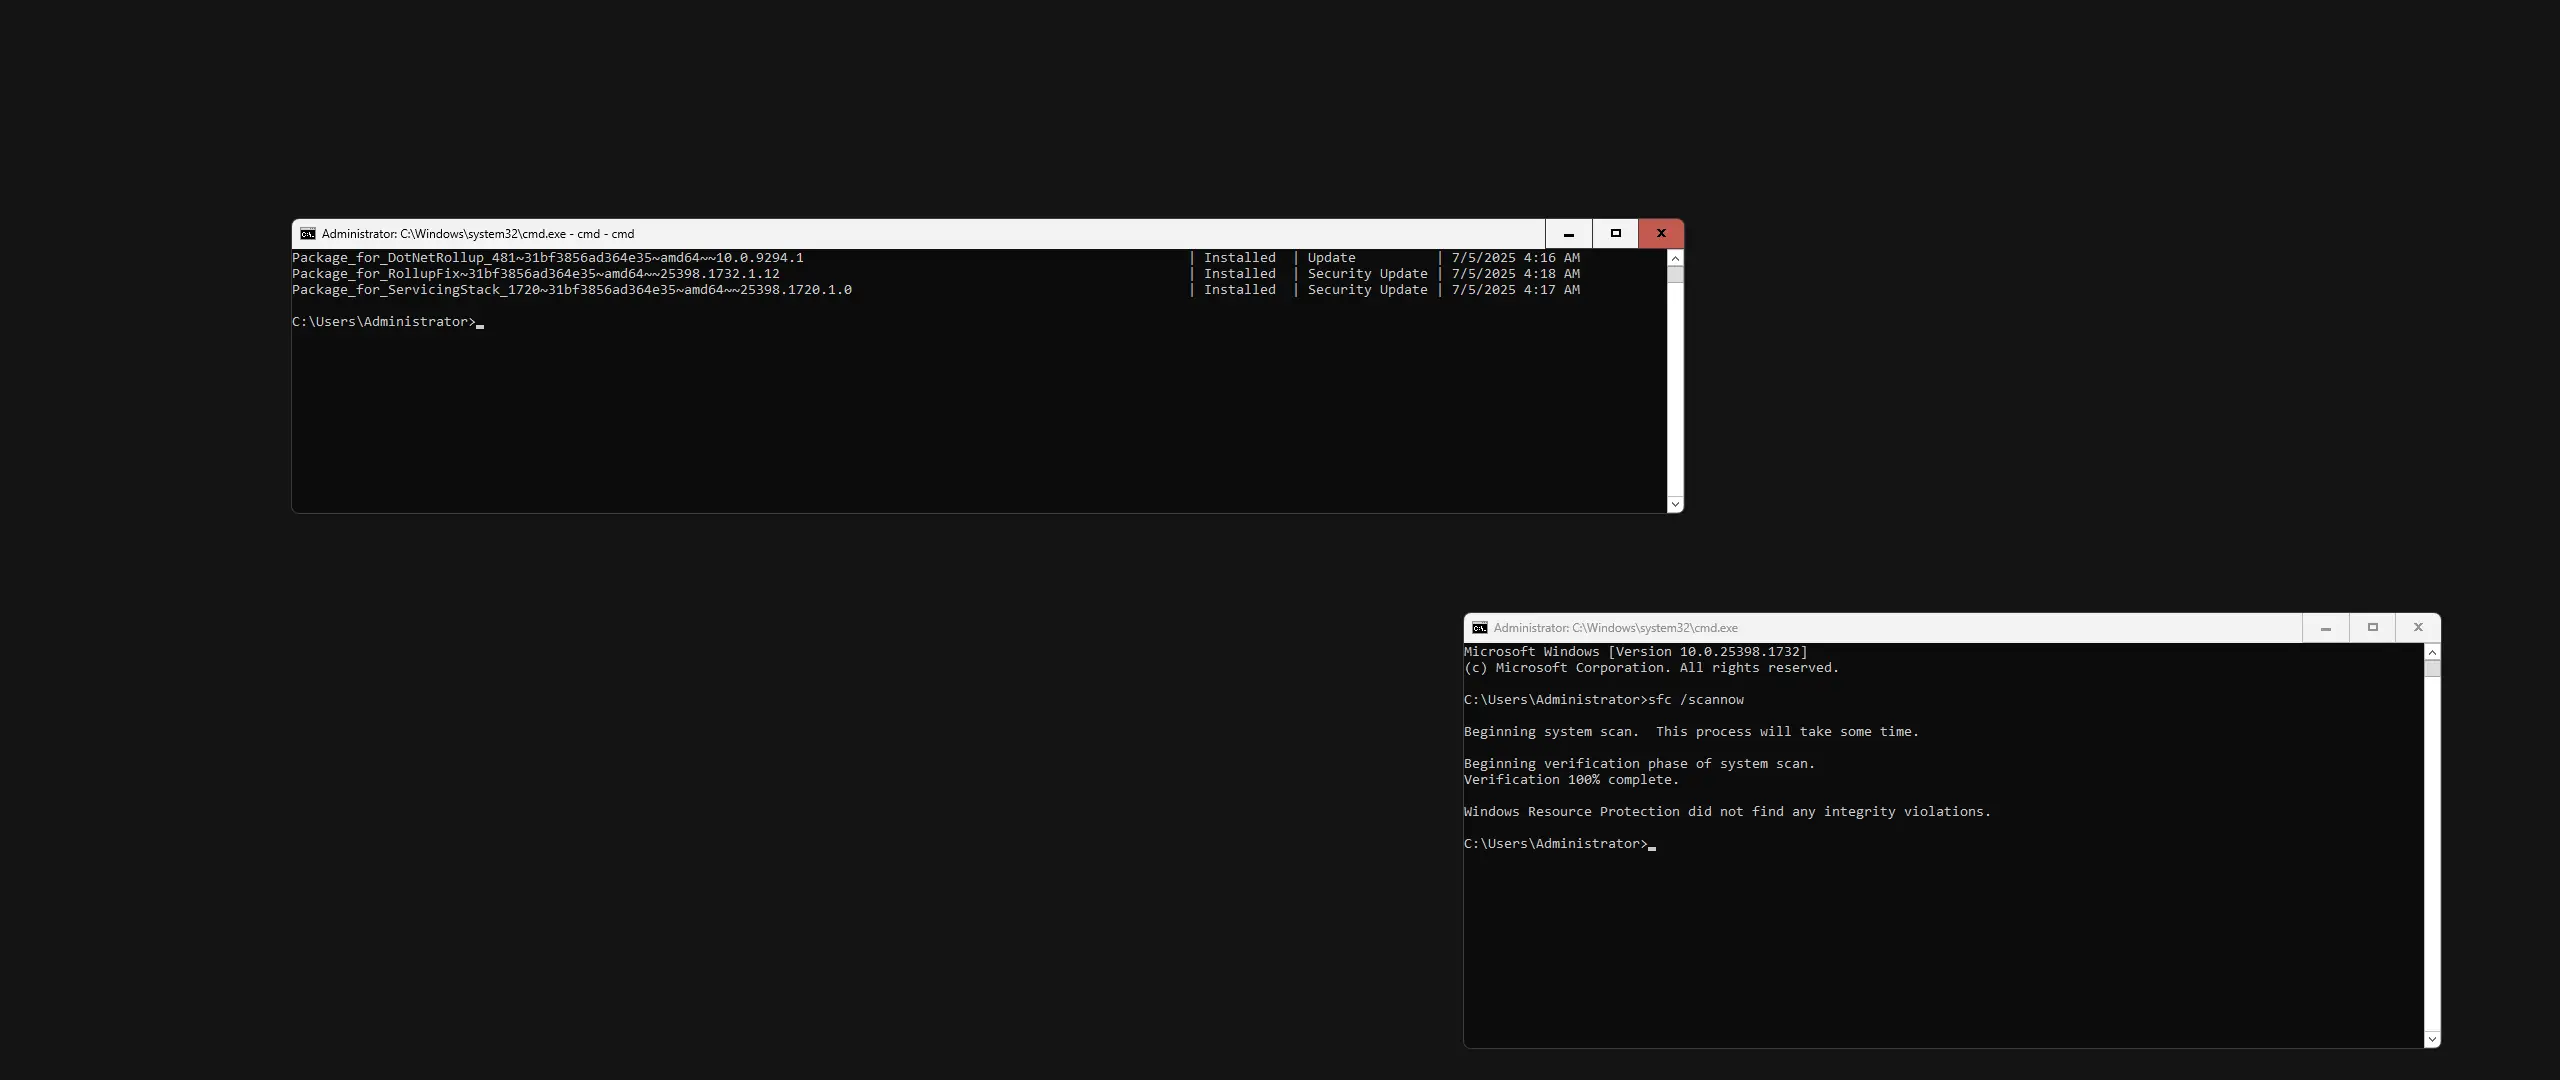The width and height of the screenshot is (2560, 1080).
Task: Open the system menu icon of the sfc window
Action: (x=1480, y=628)
